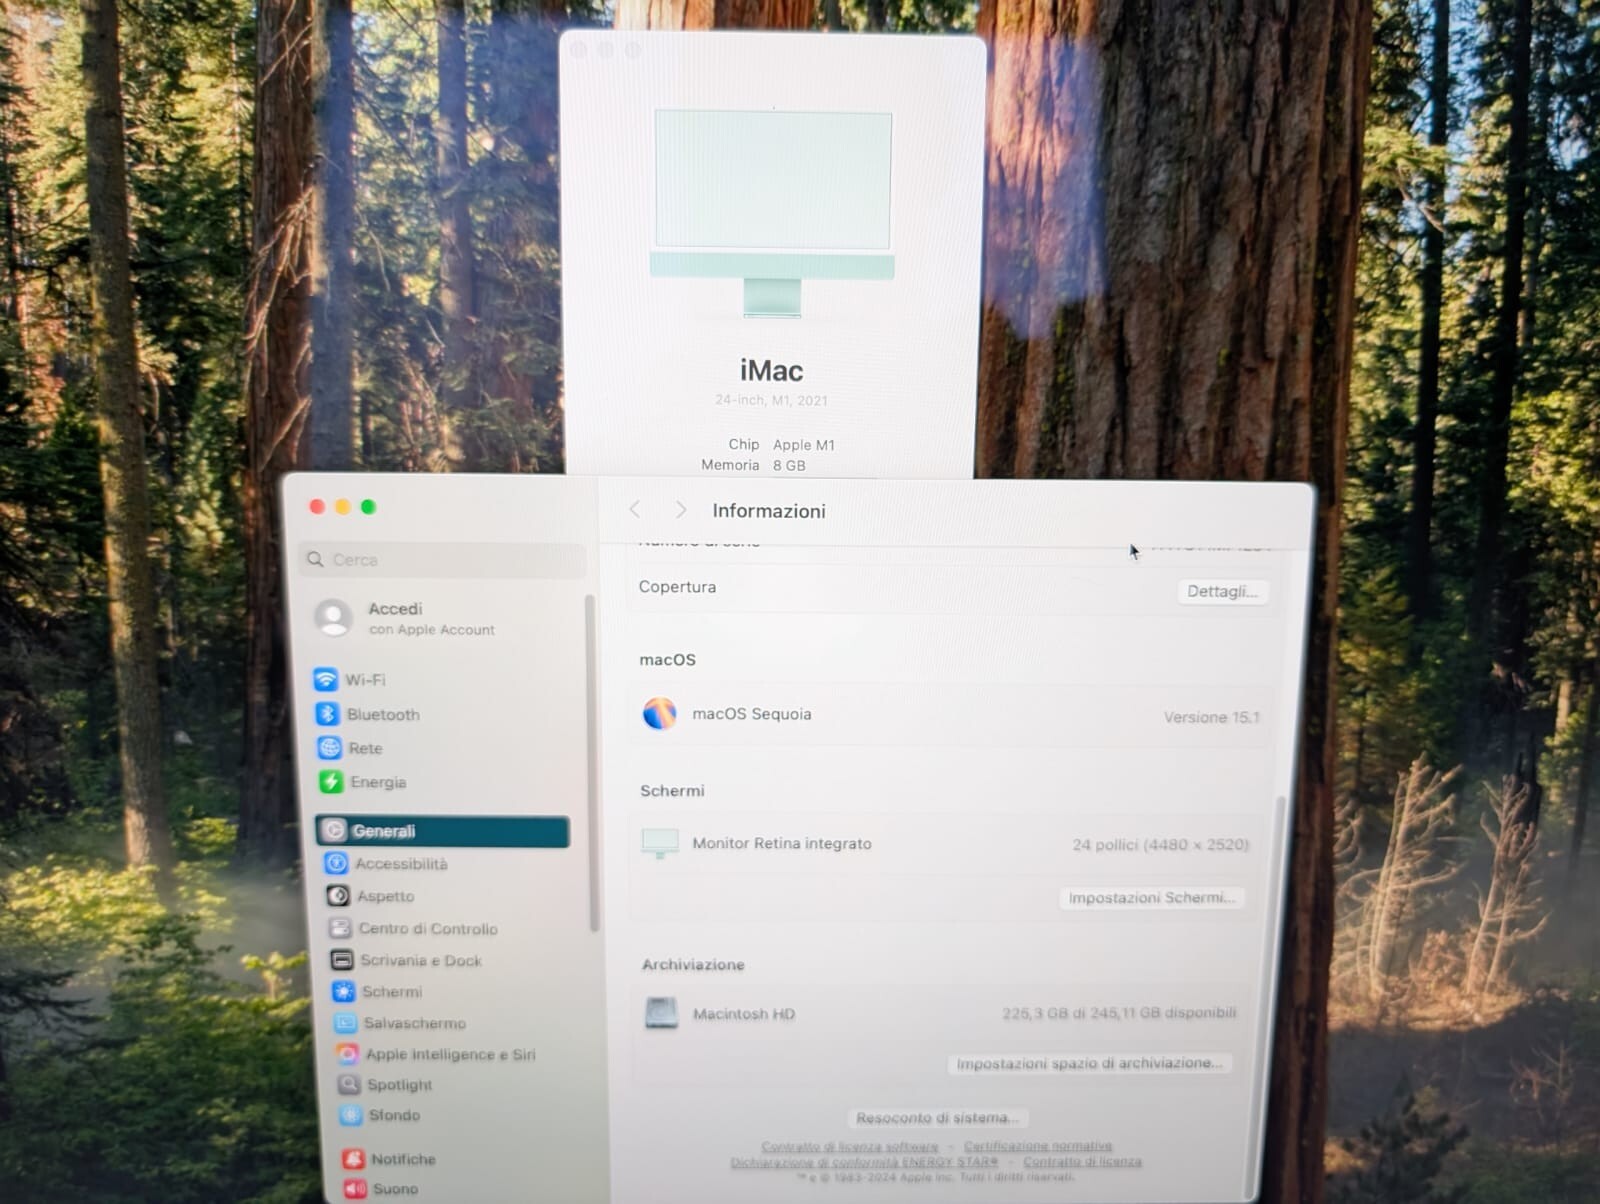Click Spotlight magnifier icon in sidebar

coord(349,1084)
